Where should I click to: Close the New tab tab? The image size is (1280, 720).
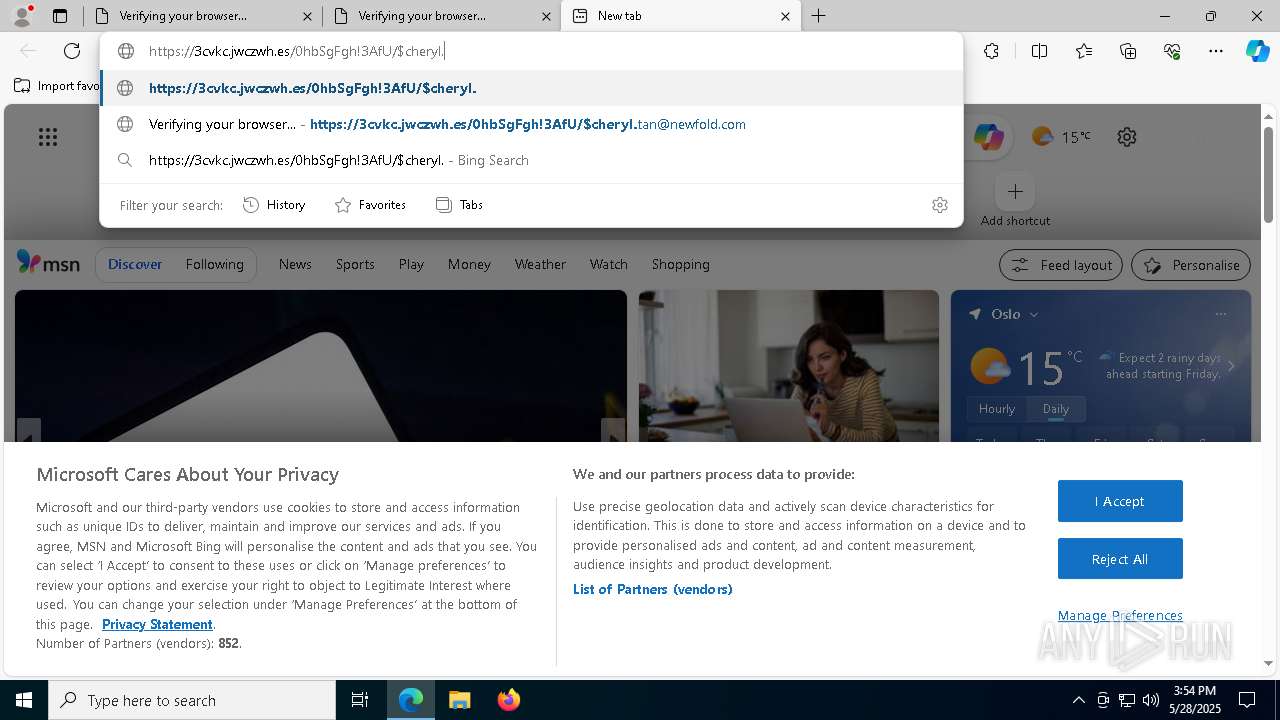(x=785, y=16)
